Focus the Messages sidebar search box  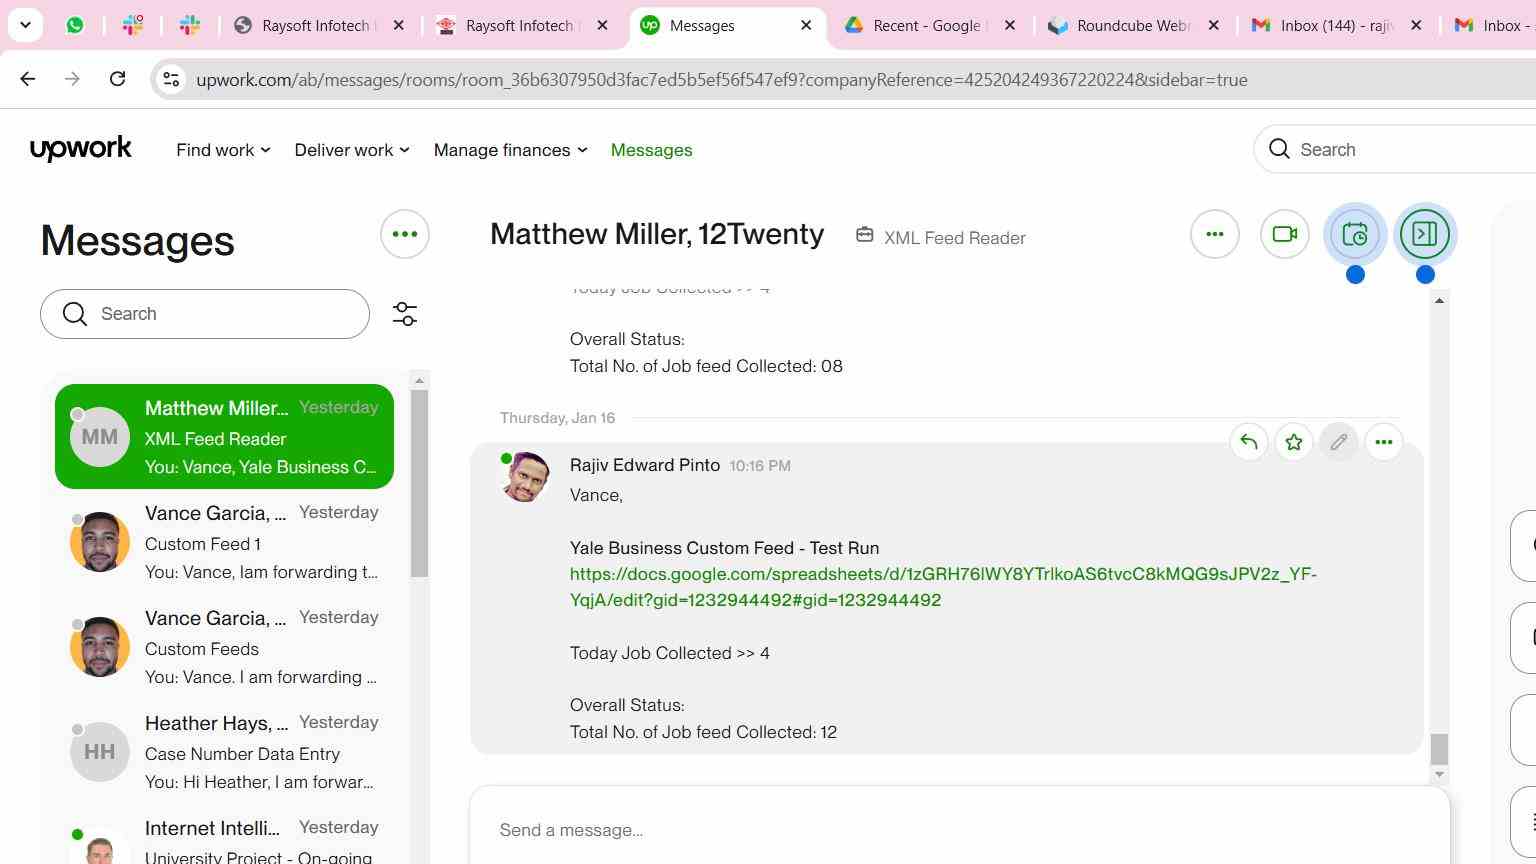(x=205, y=314)
